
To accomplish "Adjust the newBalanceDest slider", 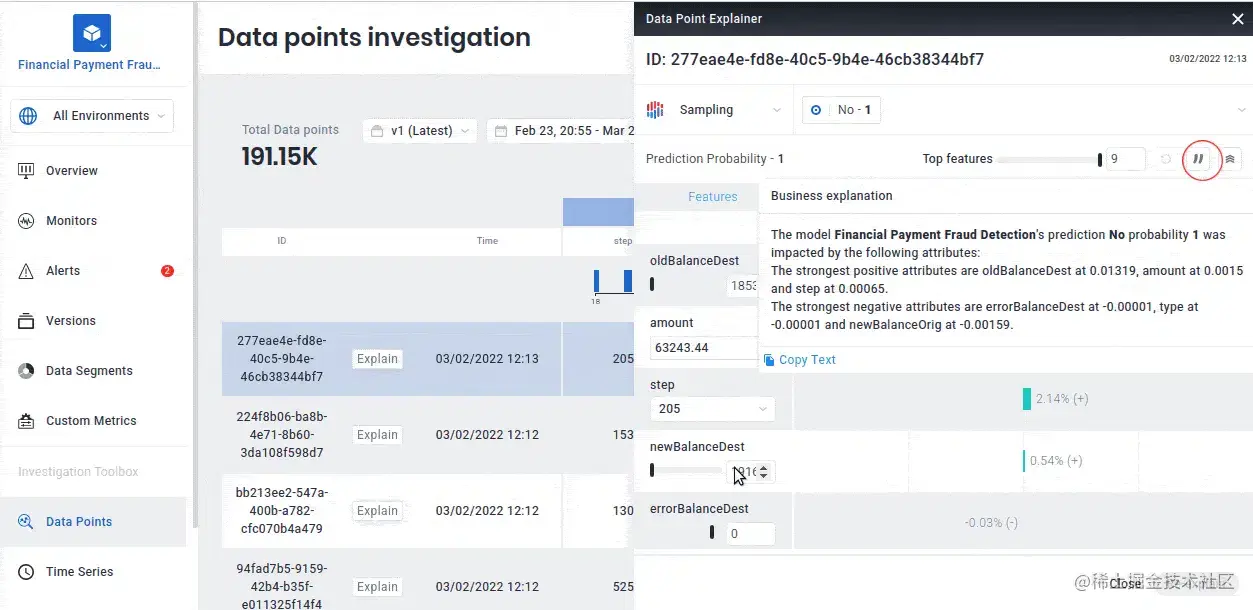I will [x=686, y=470].
